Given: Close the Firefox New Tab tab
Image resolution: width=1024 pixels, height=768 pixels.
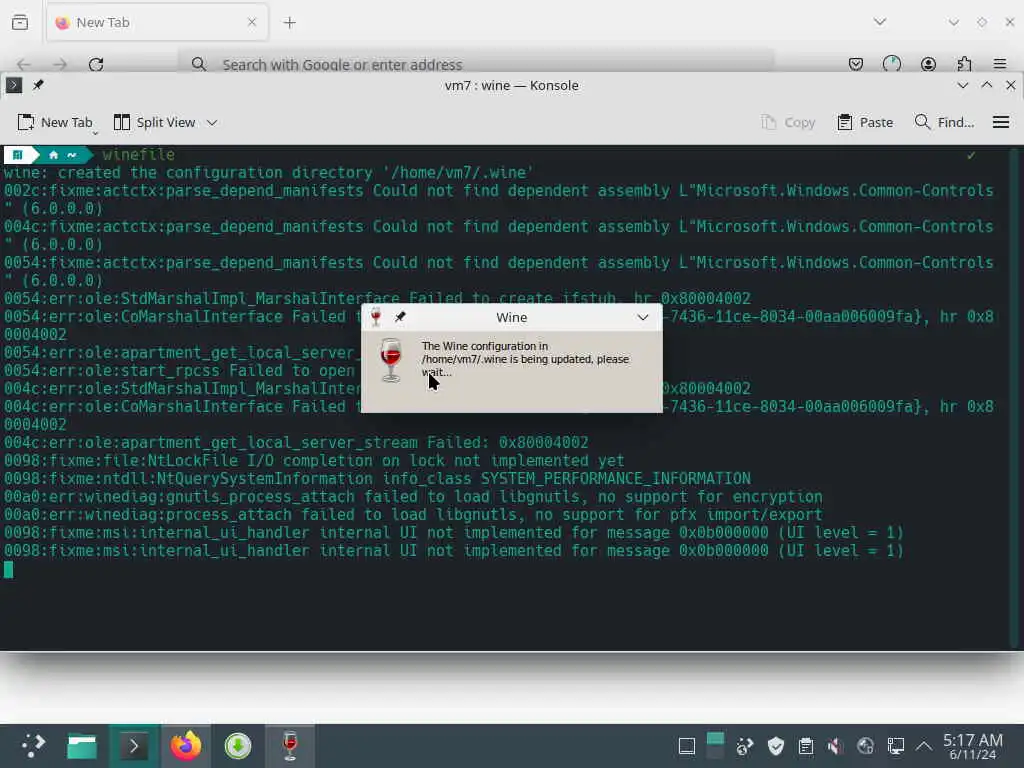Looking at the screenshot, I should click(252, 23).
